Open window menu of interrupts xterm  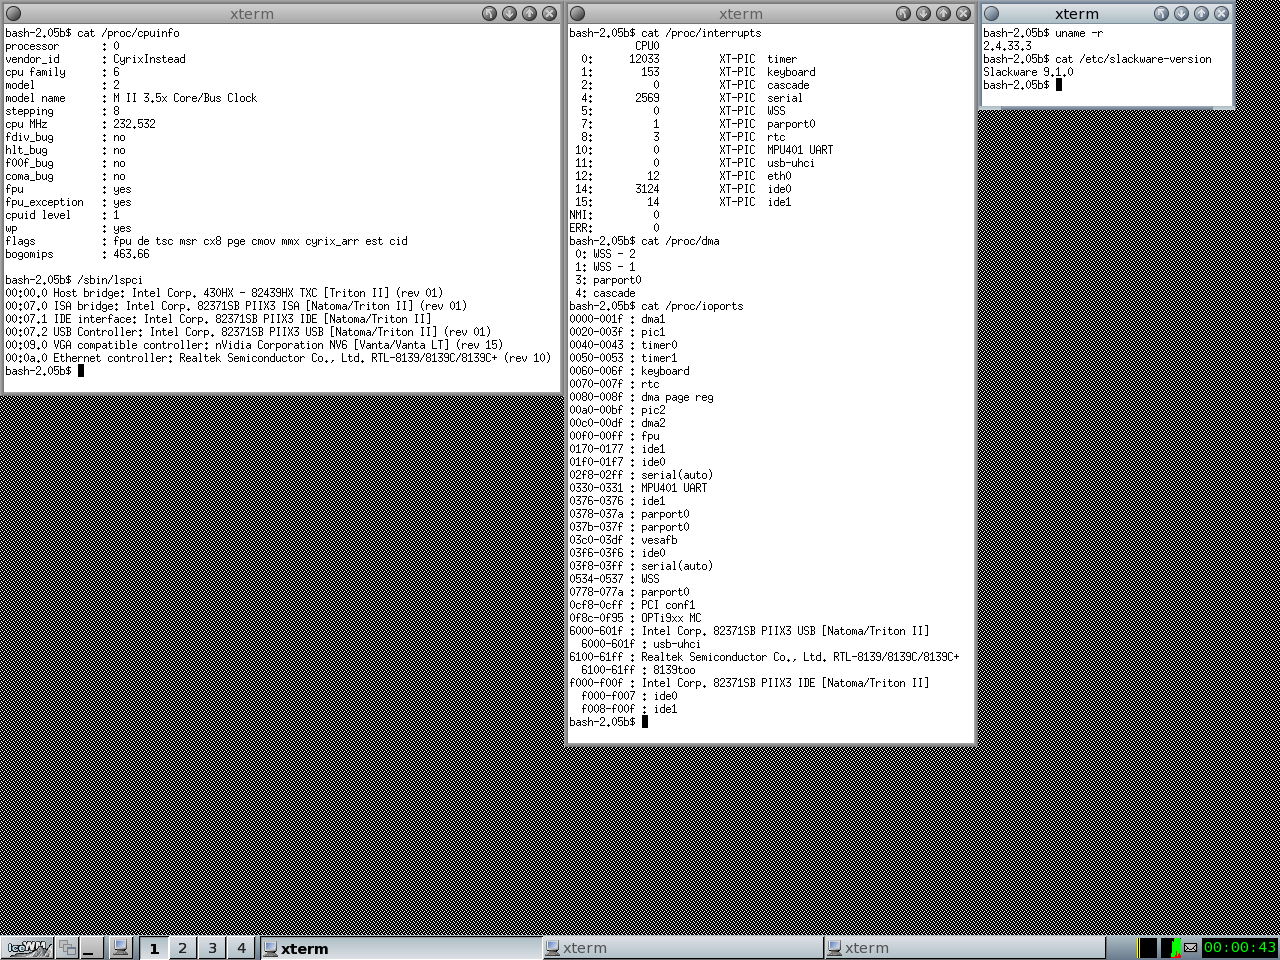point(577,14)
